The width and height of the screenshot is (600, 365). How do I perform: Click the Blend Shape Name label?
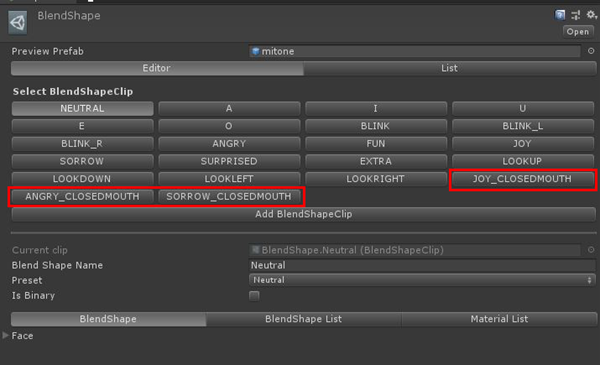point(57,266)
